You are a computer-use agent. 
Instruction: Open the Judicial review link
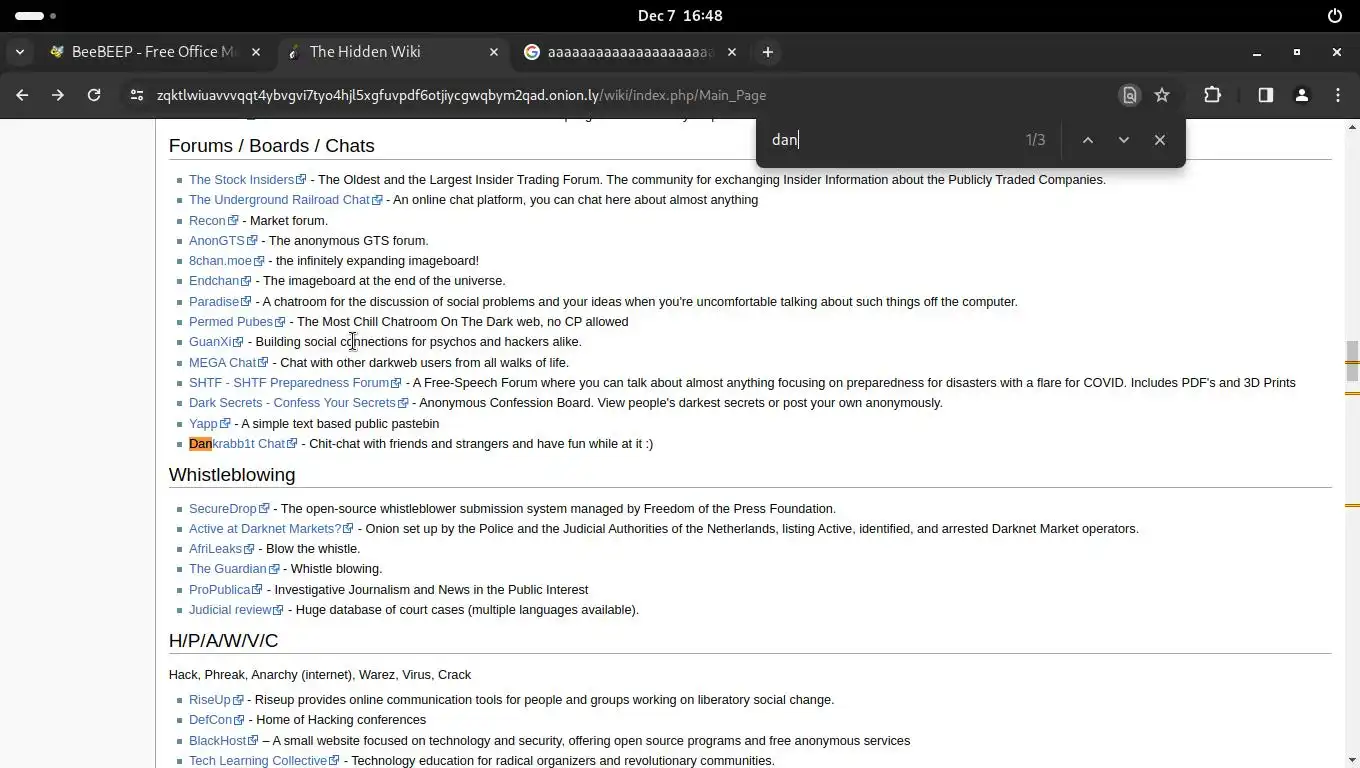236,610
